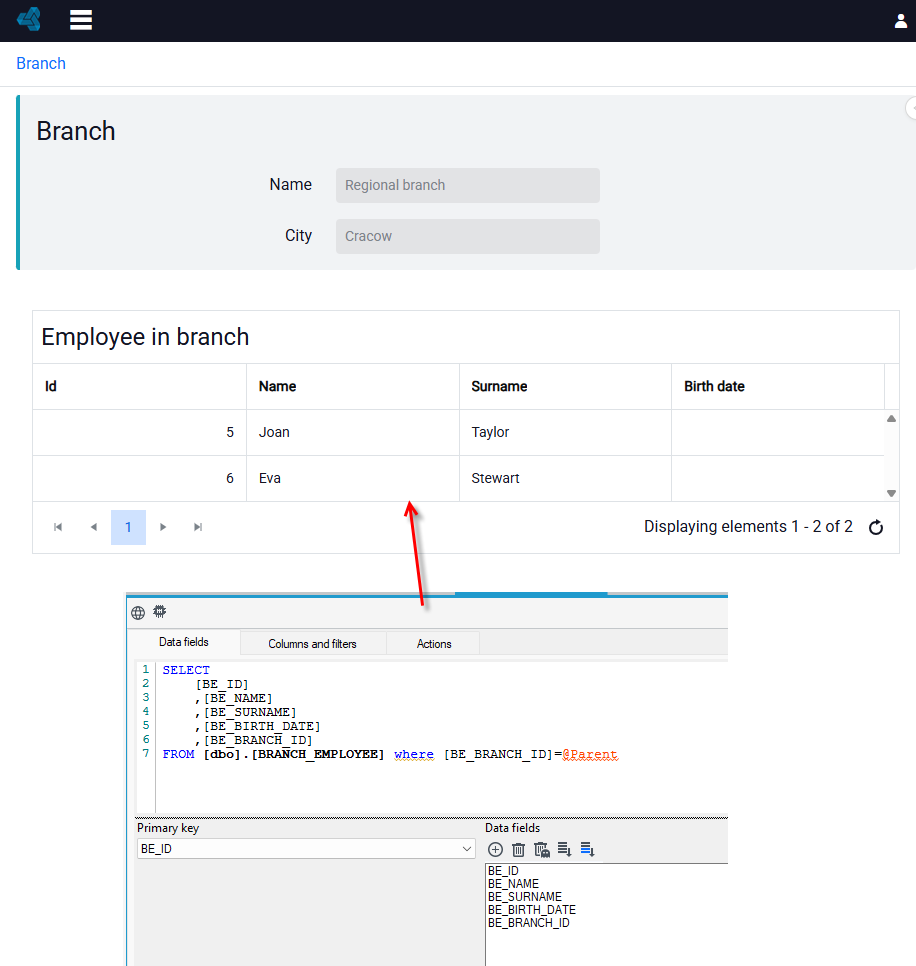The height and width of the screenshot is (966, 916).
Task: Add a data field with the plus icon
Action: pyautogui.click(x=495, y=850)
